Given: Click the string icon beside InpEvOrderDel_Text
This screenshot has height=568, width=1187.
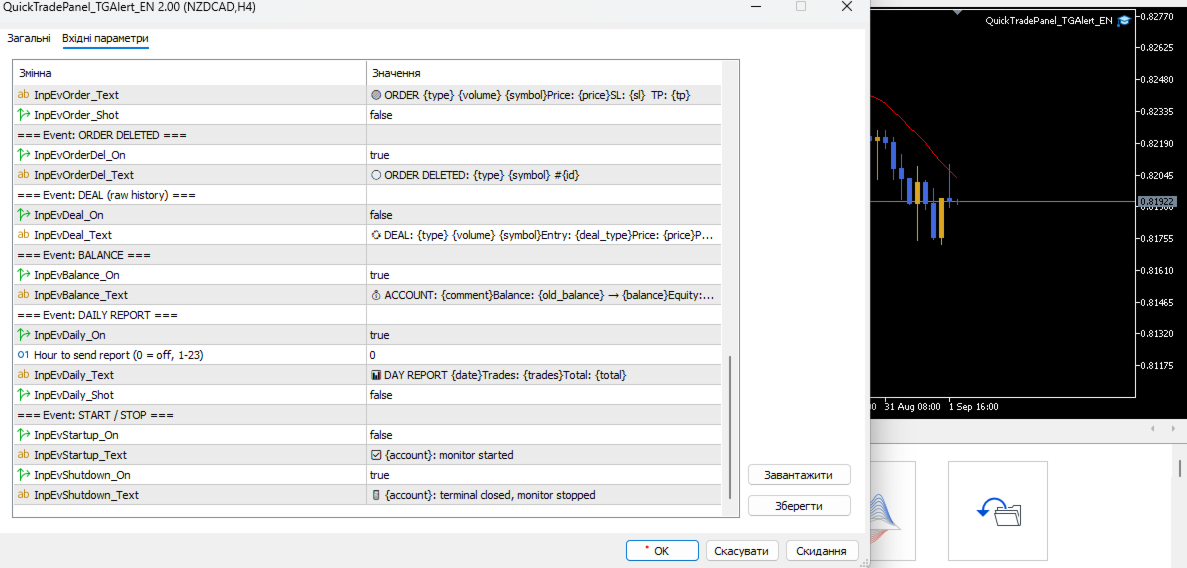Looking at the screenshot, I should coord(23,175).
